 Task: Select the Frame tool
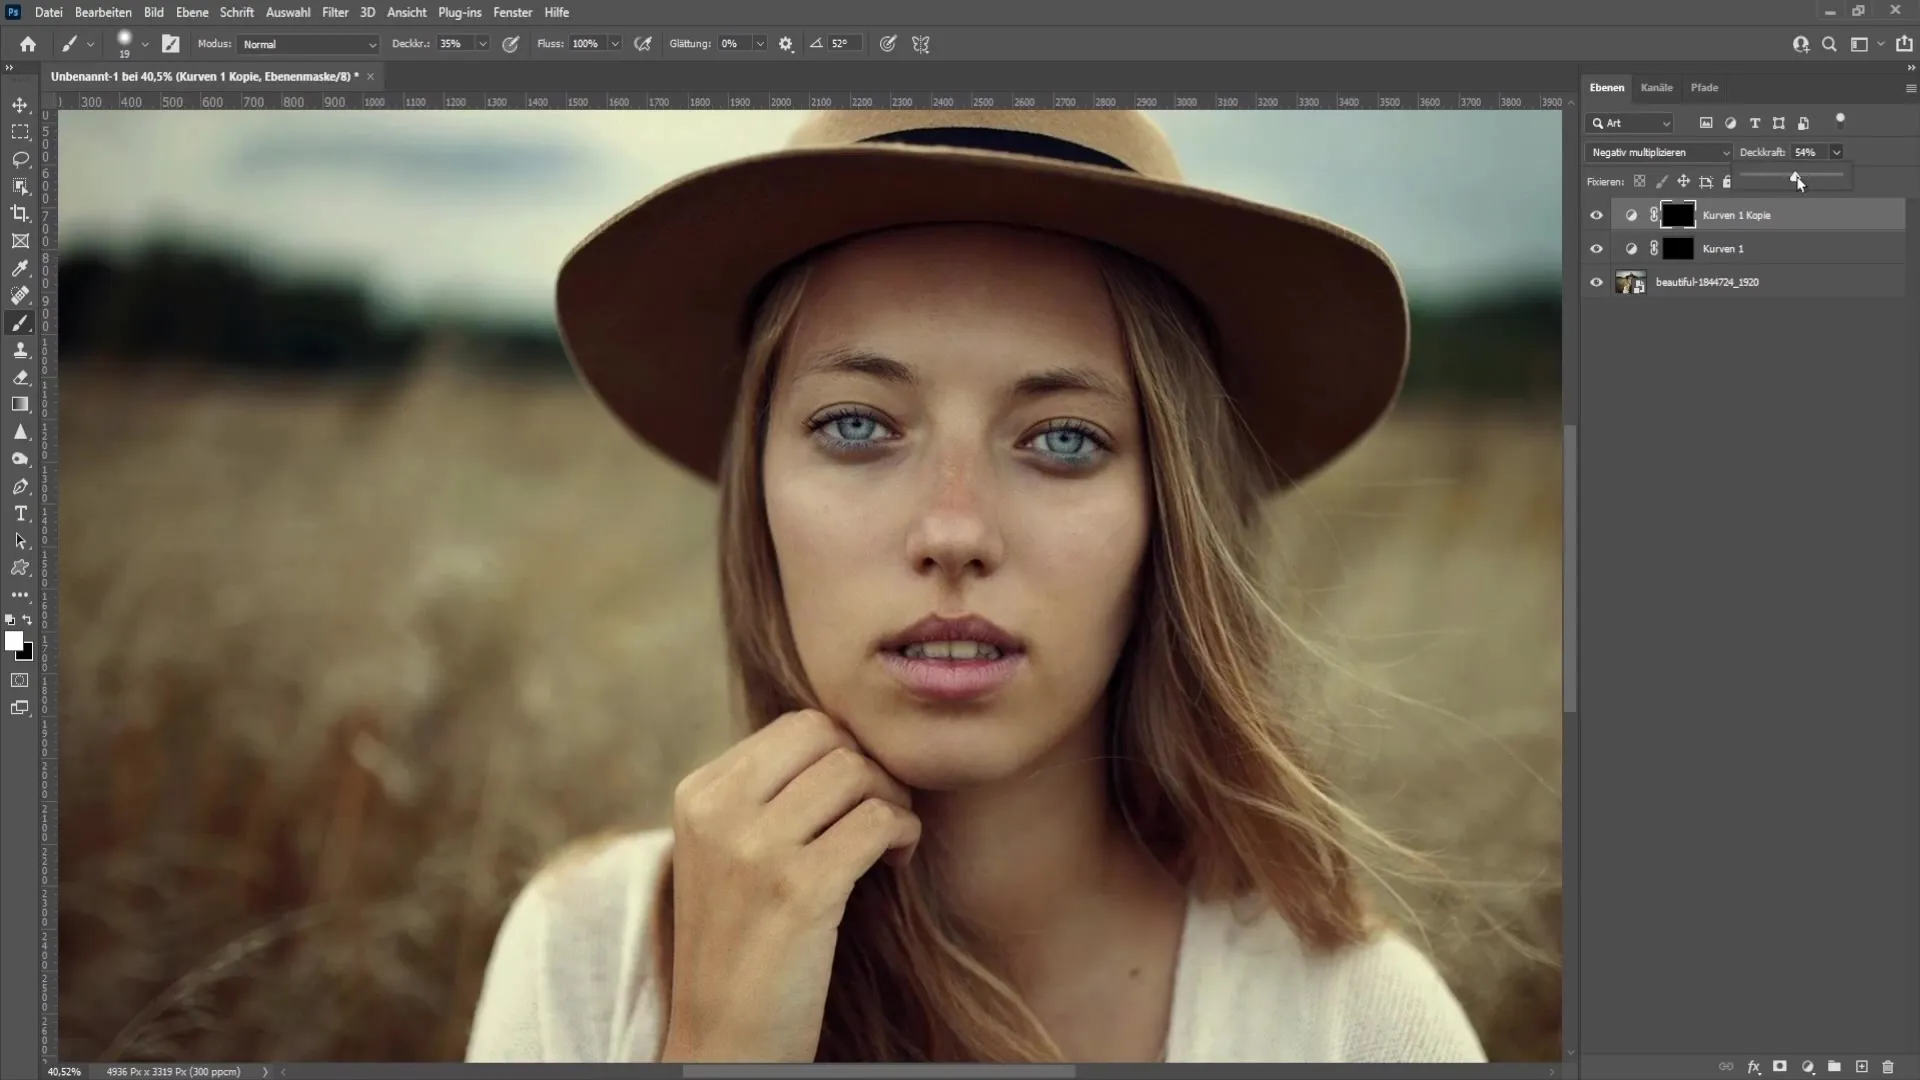tap(20, 241)
